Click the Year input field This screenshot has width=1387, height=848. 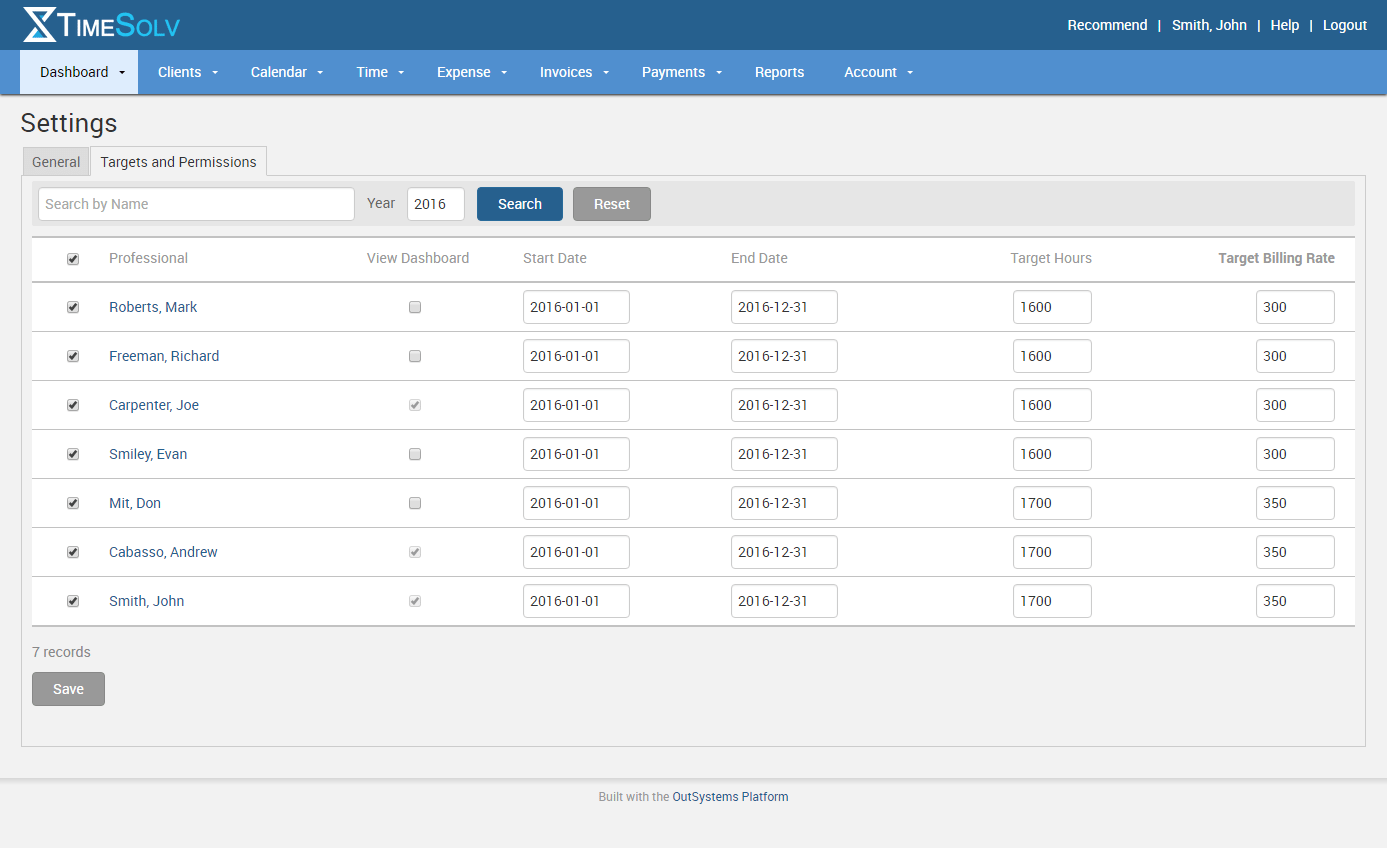[x=435, y=204]
